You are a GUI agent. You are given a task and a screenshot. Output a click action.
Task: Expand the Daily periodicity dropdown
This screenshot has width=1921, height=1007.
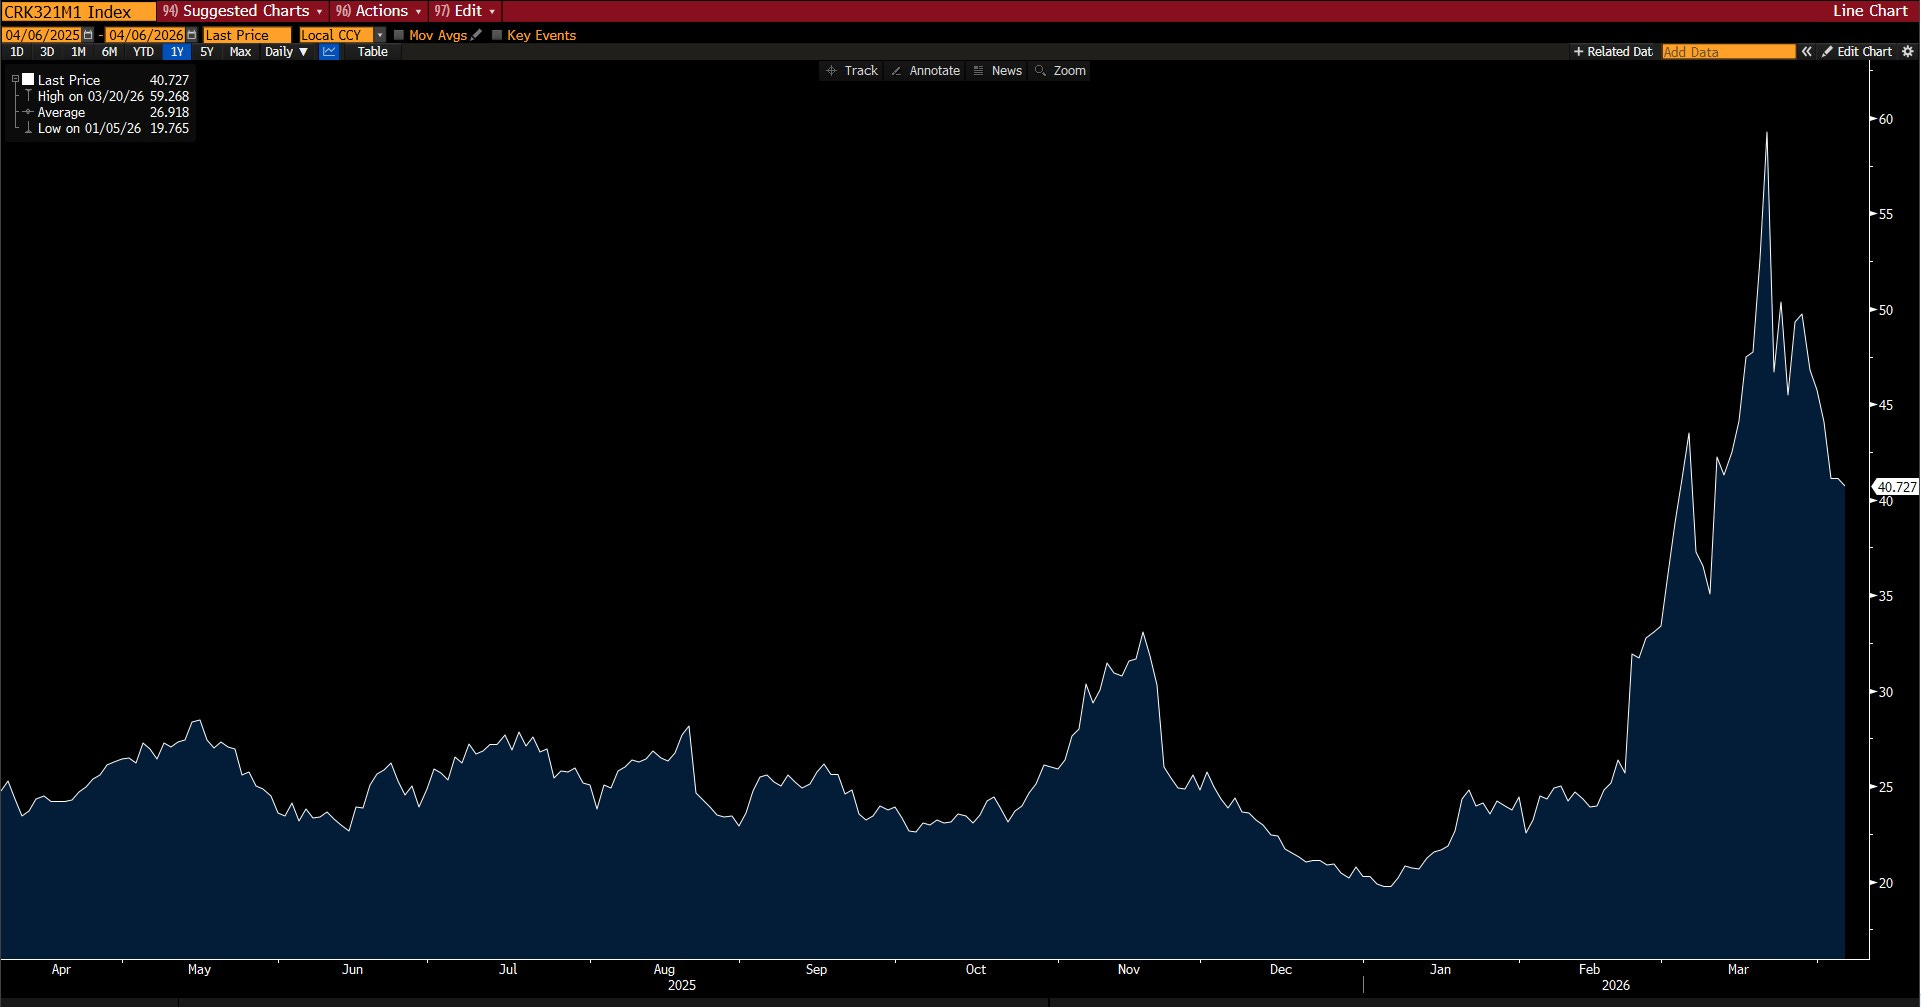[287, 52]
